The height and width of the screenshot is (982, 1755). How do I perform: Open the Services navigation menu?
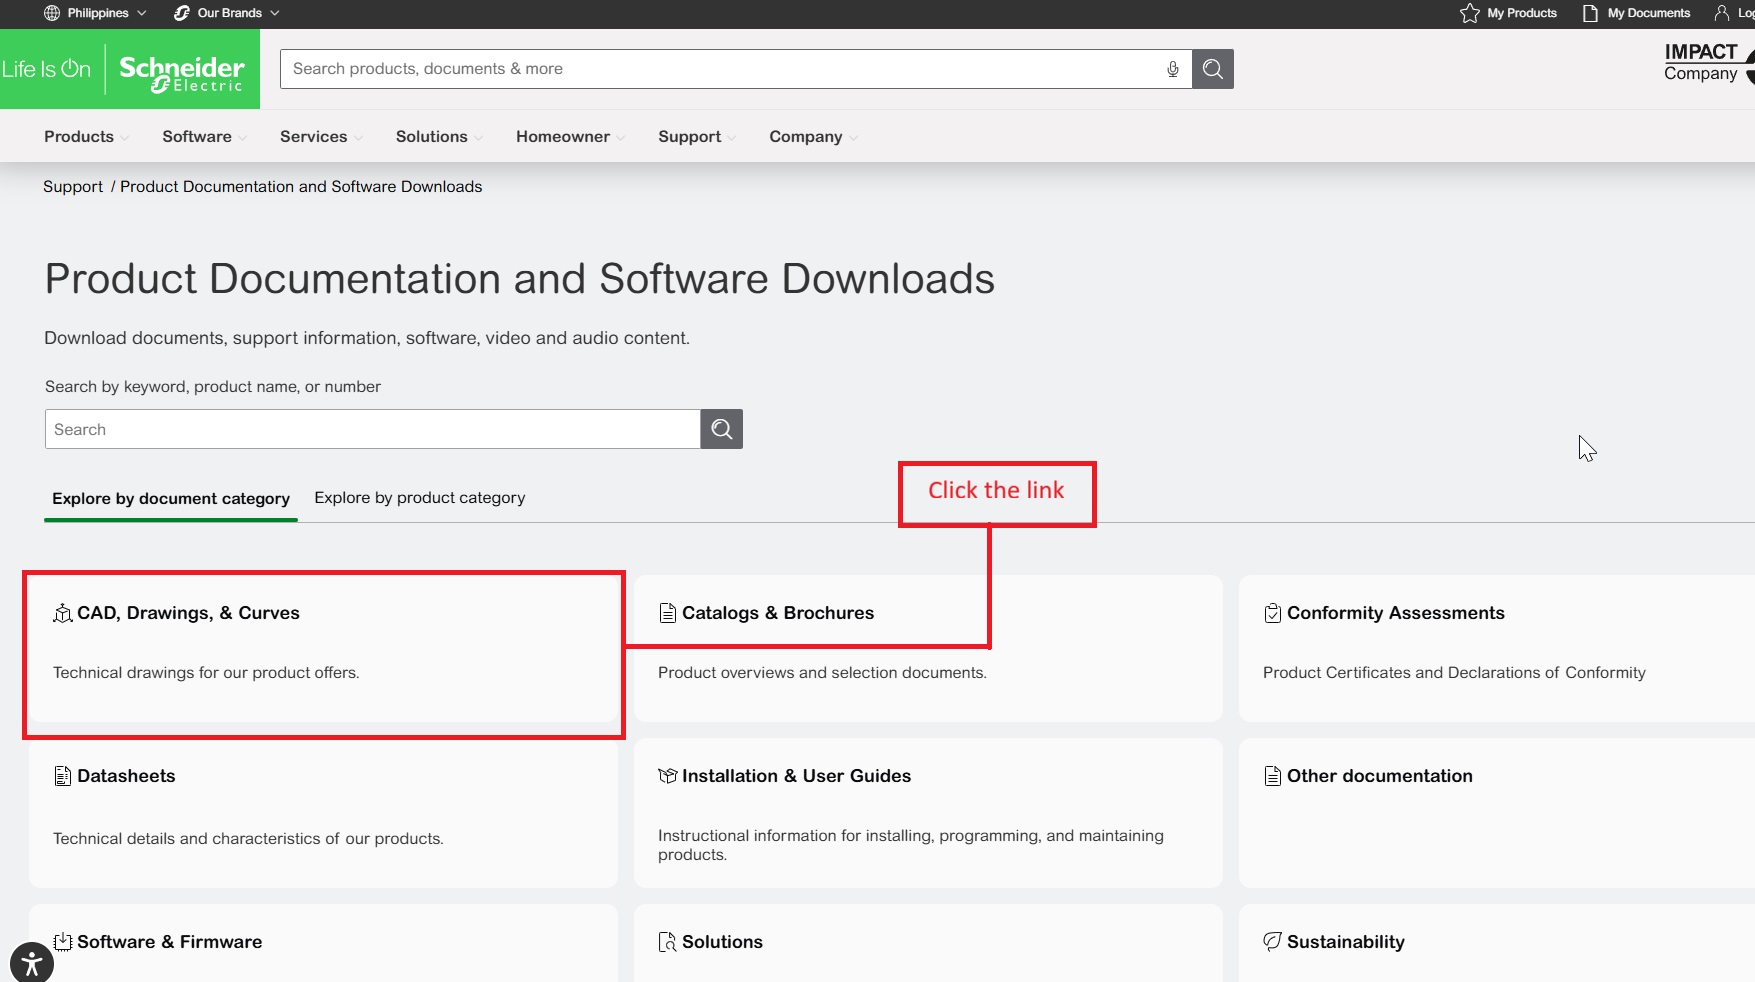click(314, 137)
